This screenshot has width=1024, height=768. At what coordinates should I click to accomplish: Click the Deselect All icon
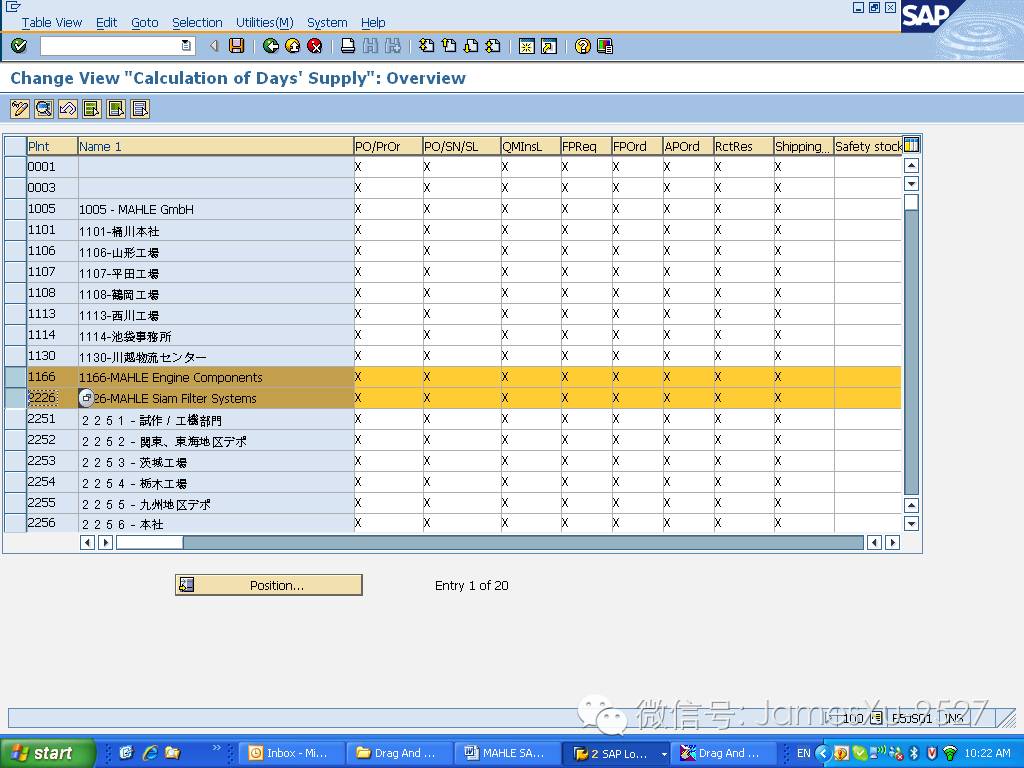[x=140, y=108]
